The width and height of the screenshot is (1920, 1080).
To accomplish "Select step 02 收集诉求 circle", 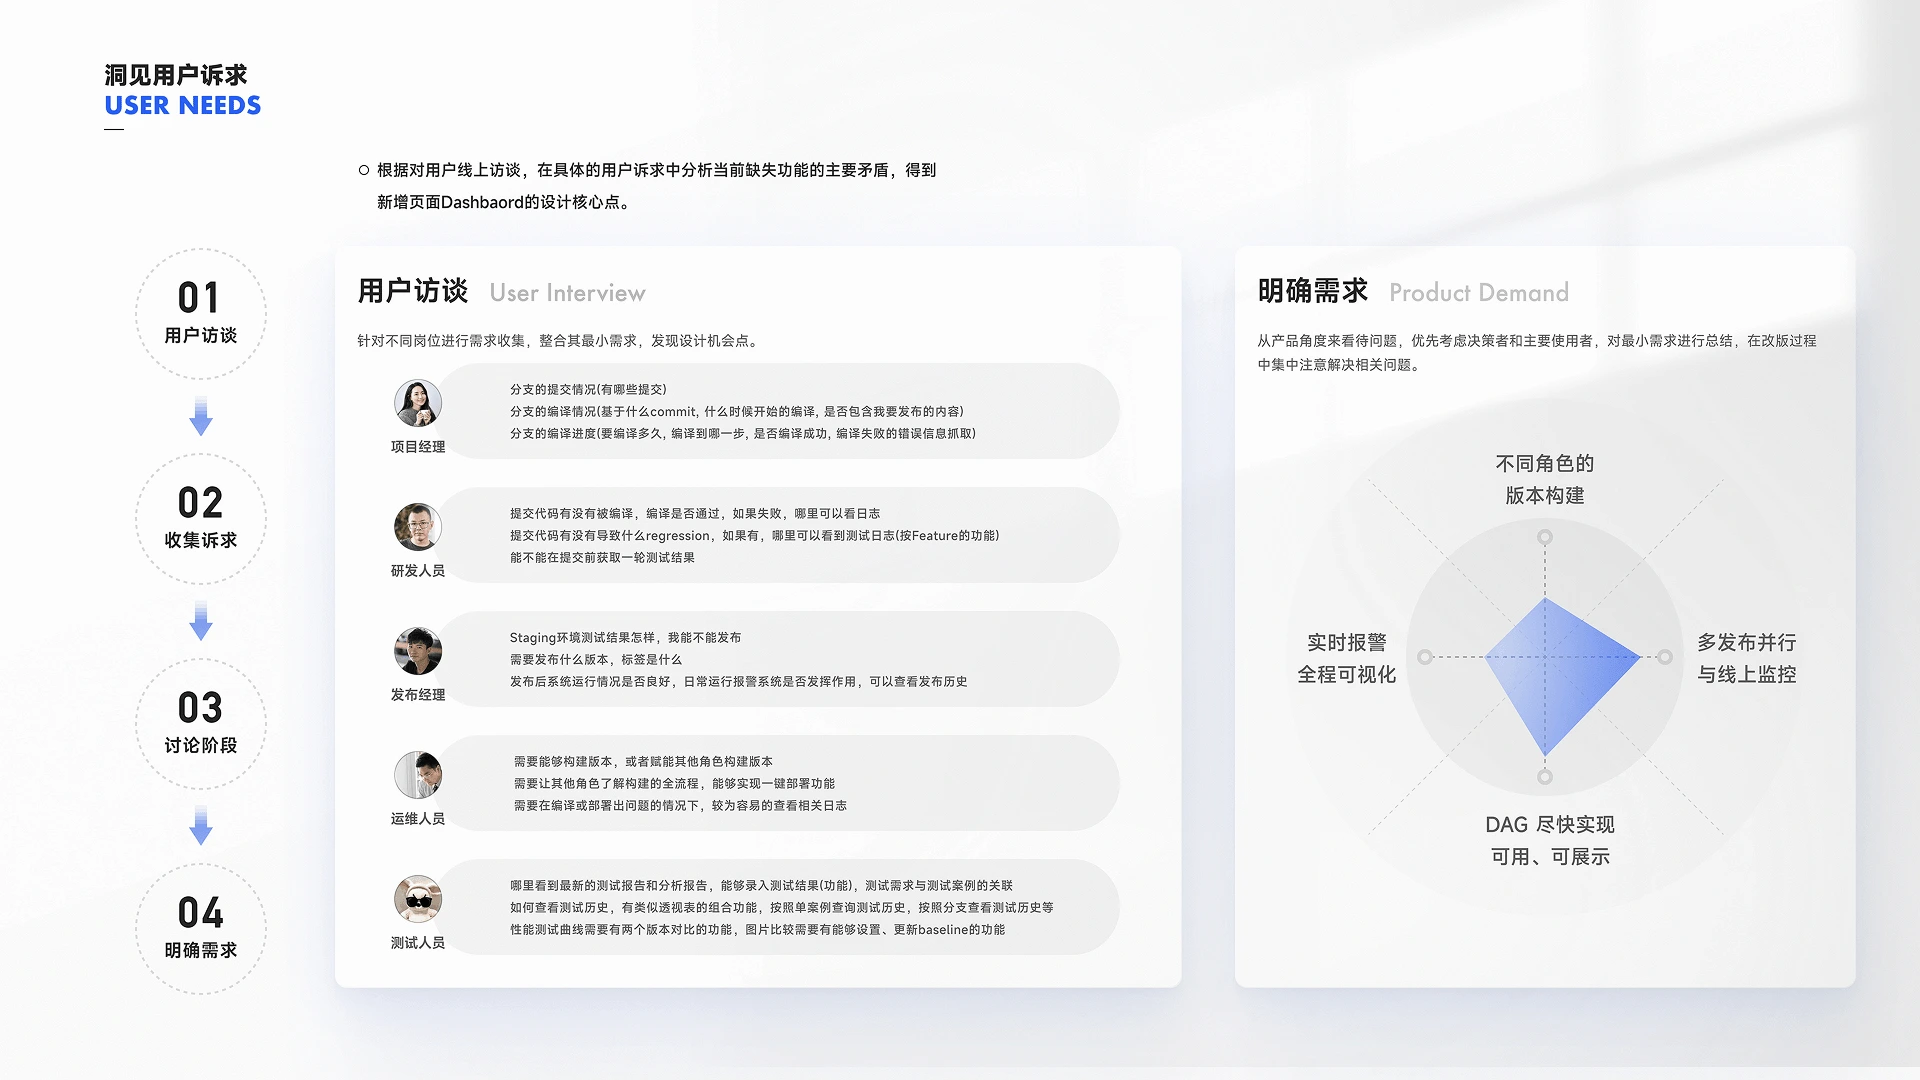I will pyautogui.click(x=201, y=519).
